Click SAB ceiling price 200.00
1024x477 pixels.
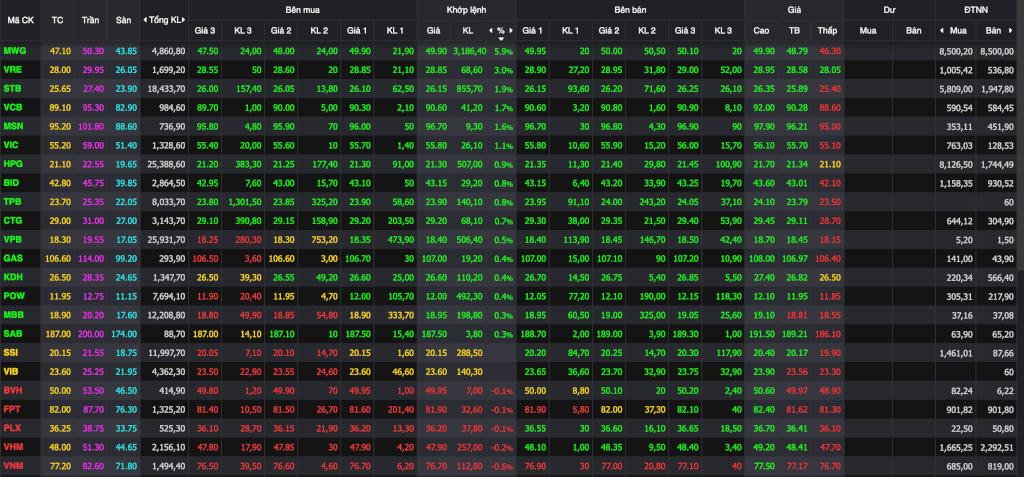click(x=91, y=334)
